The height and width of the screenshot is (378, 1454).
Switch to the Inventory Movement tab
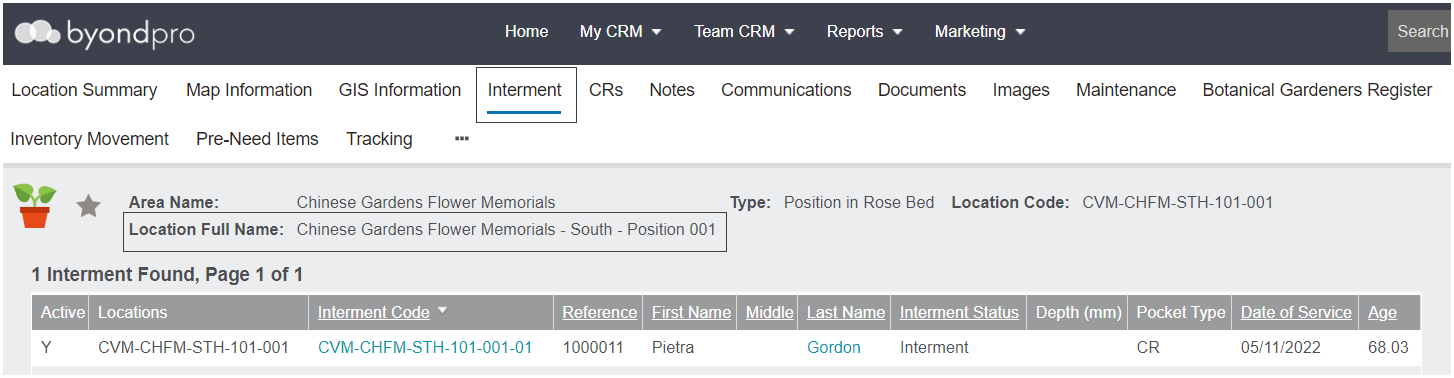[x=90, y=139]
